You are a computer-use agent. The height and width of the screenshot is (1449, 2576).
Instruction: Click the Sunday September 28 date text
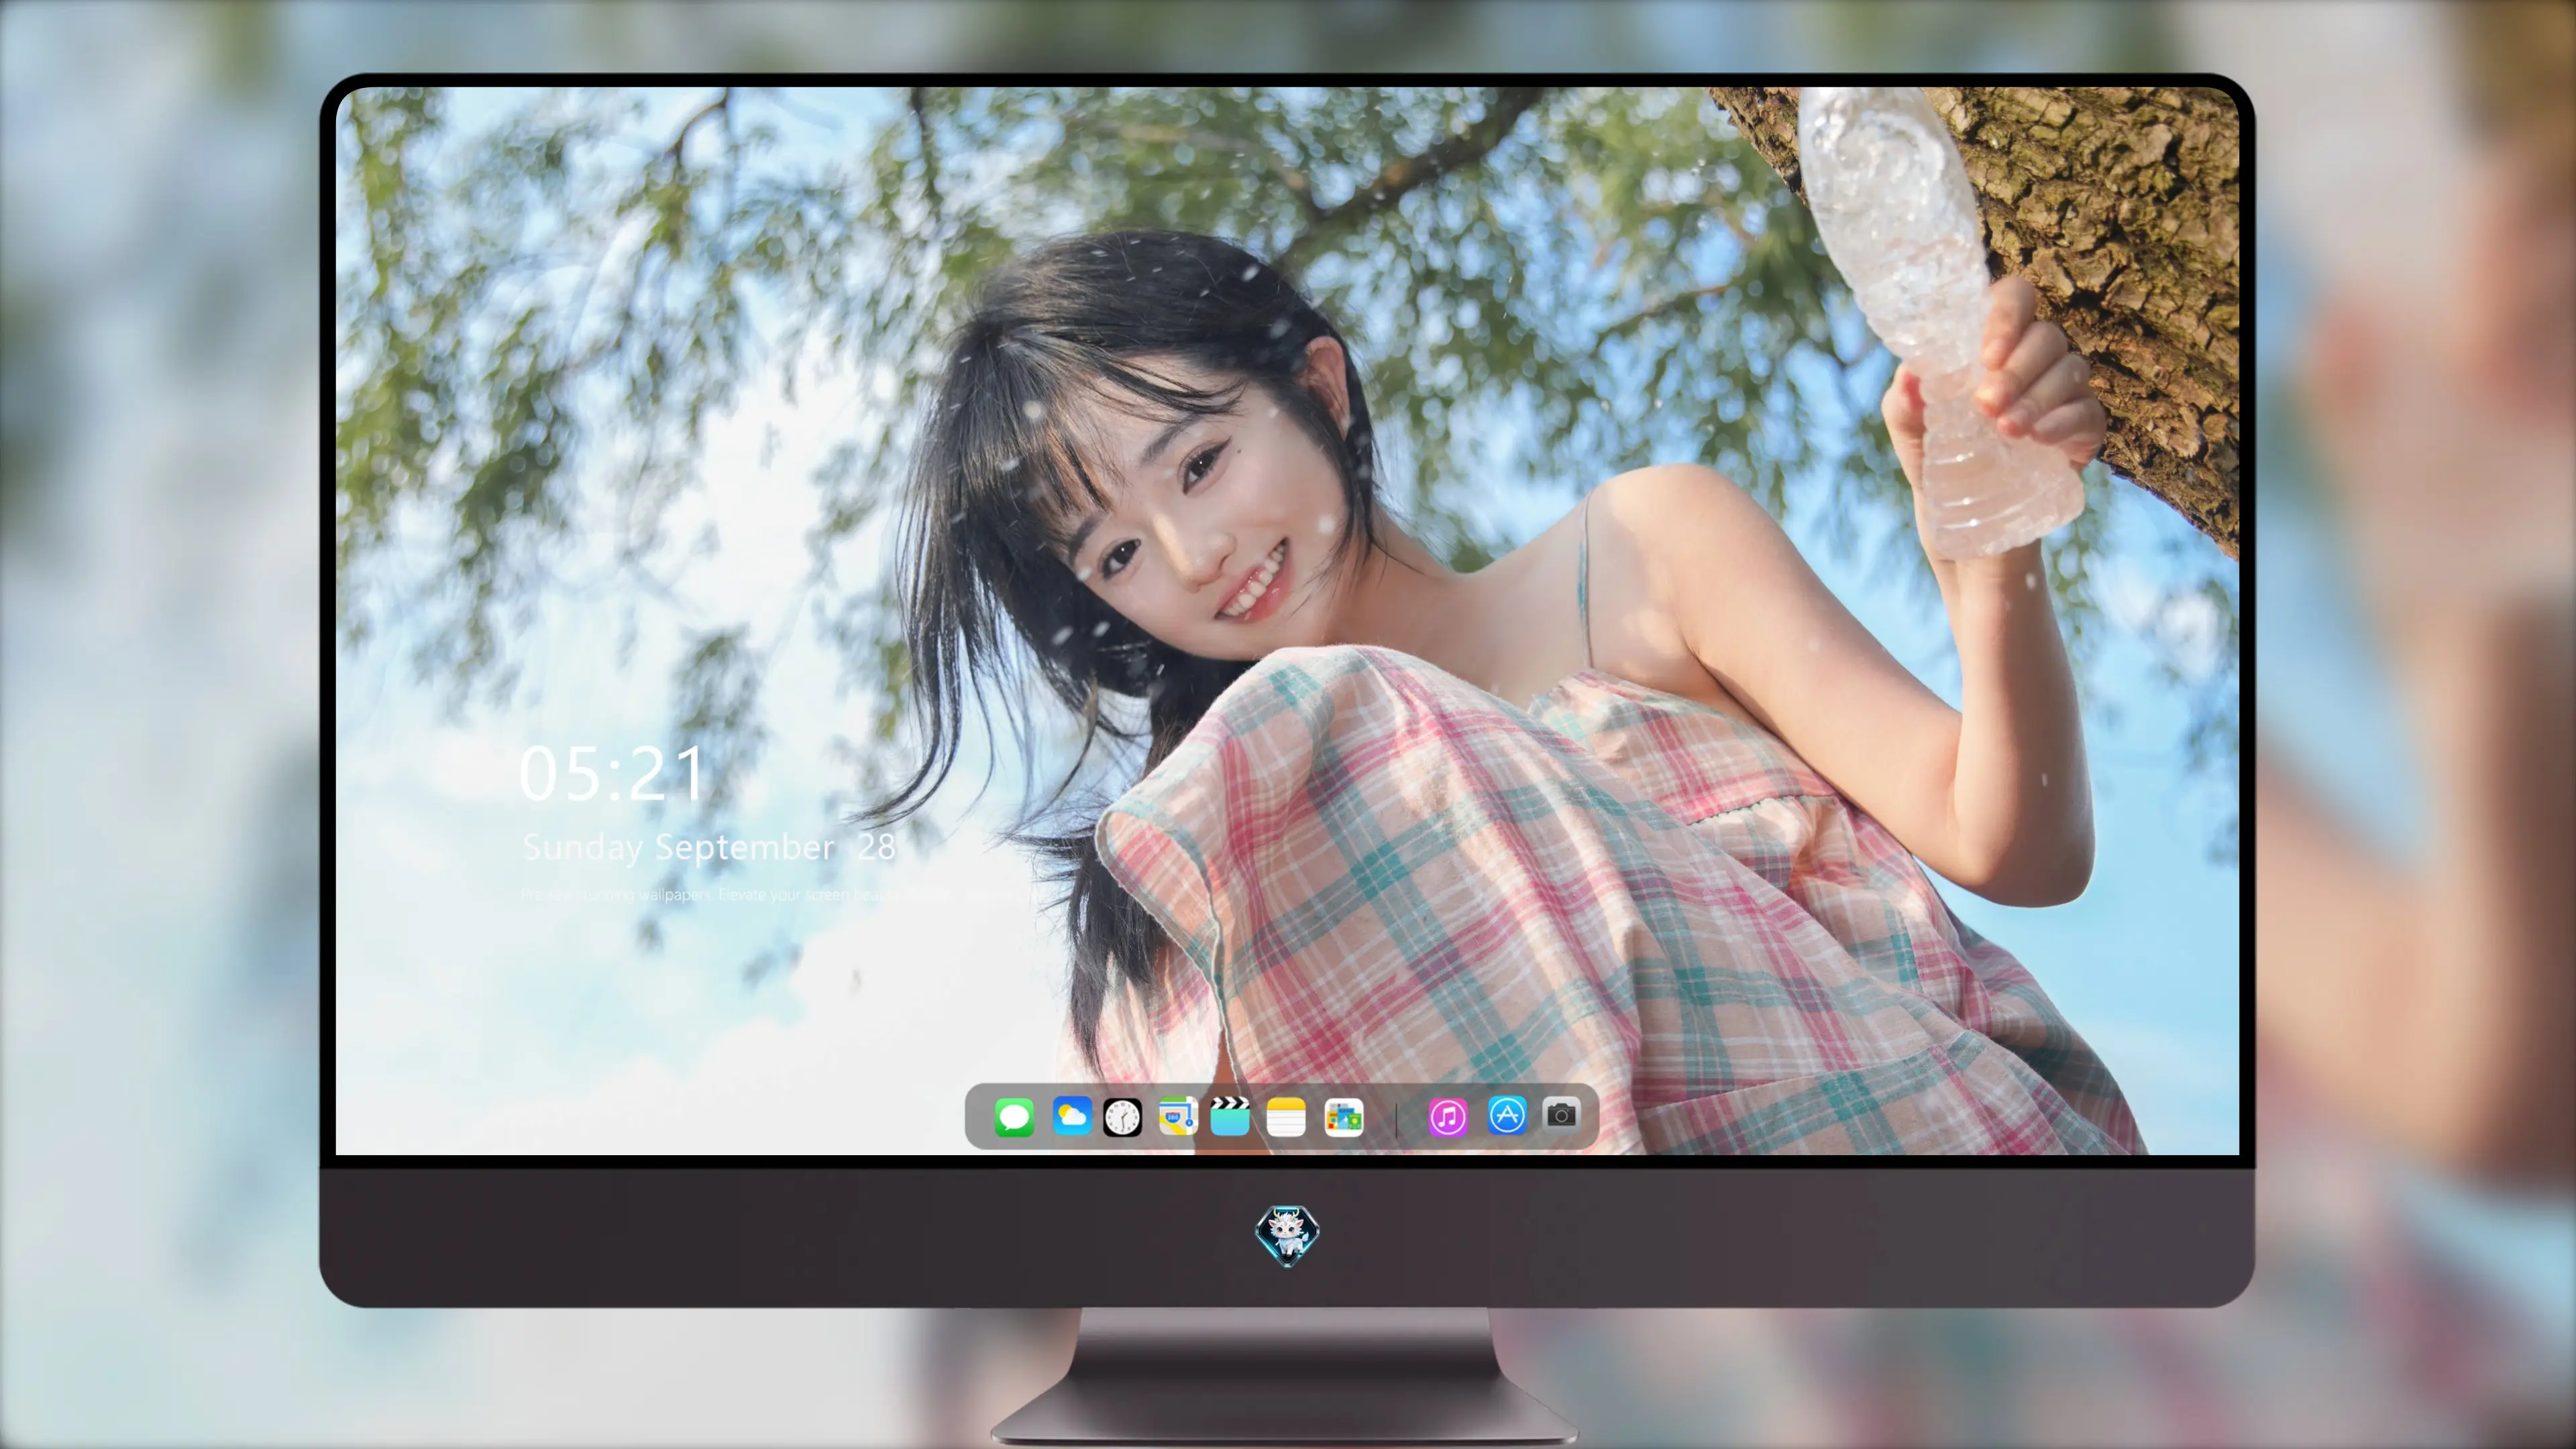709,847
